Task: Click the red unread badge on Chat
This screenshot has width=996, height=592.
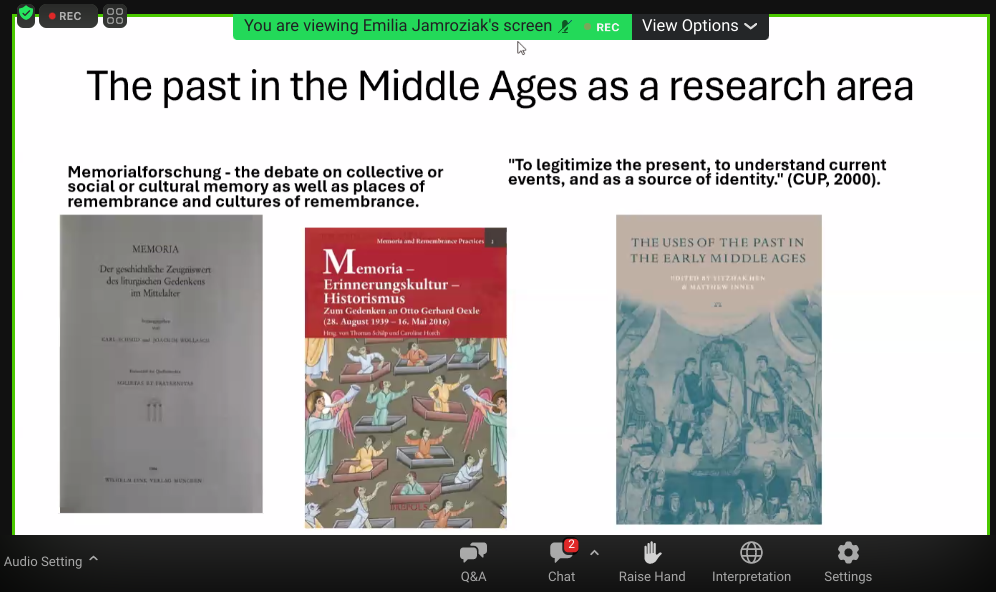Action: (x=571, y=545)
